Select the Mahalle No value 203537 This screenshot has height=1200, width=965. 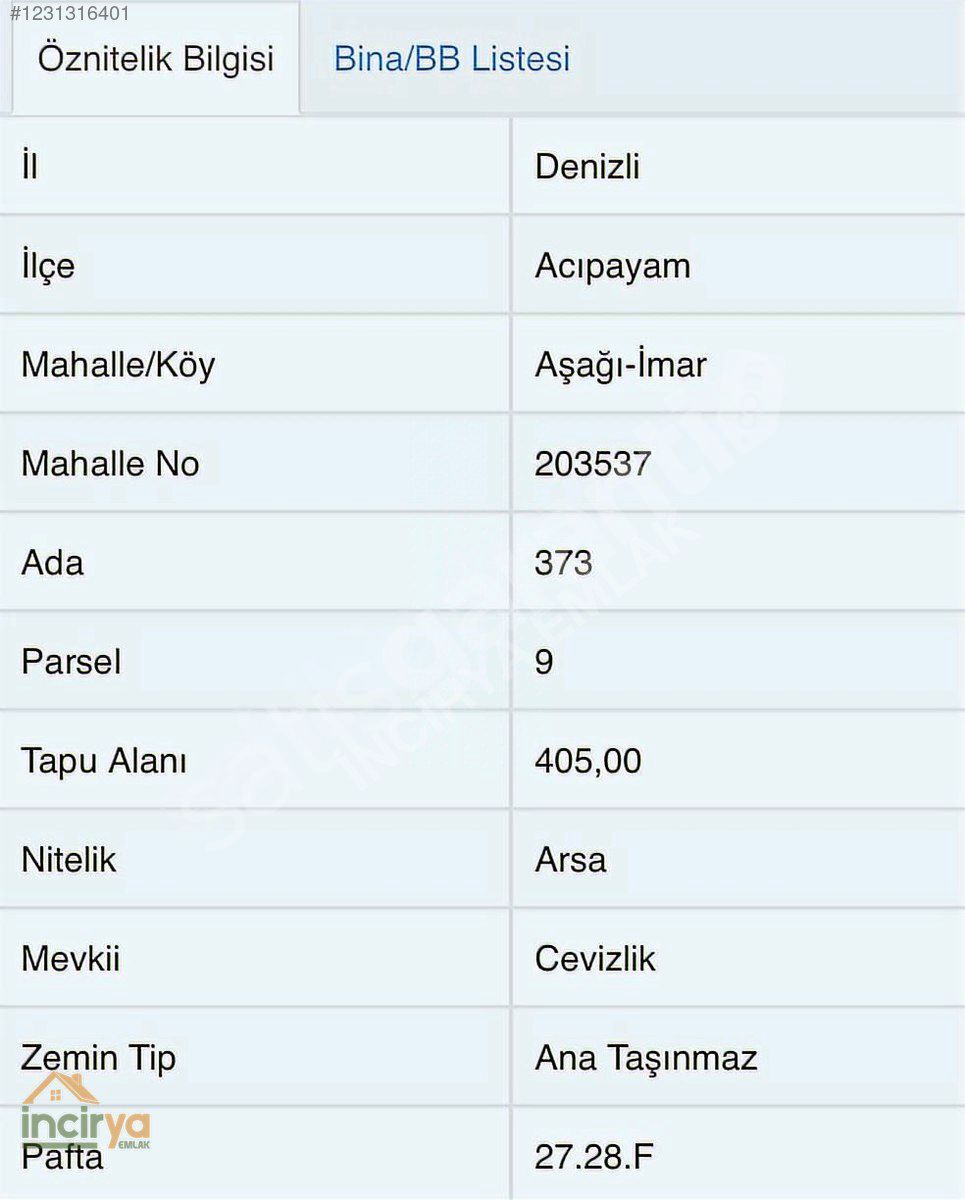(x=593, y=464)
